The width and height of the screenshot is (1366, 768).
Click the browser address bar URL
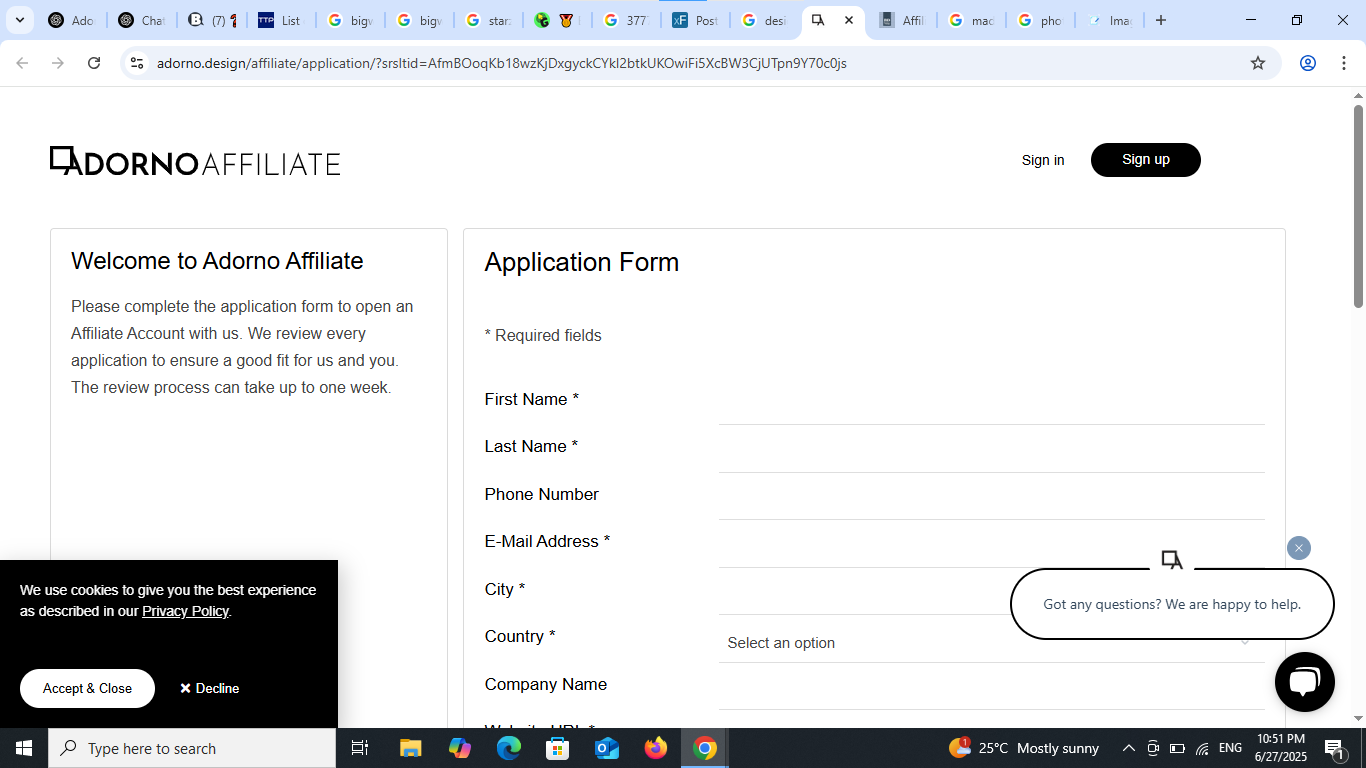[x=502, y=63]
